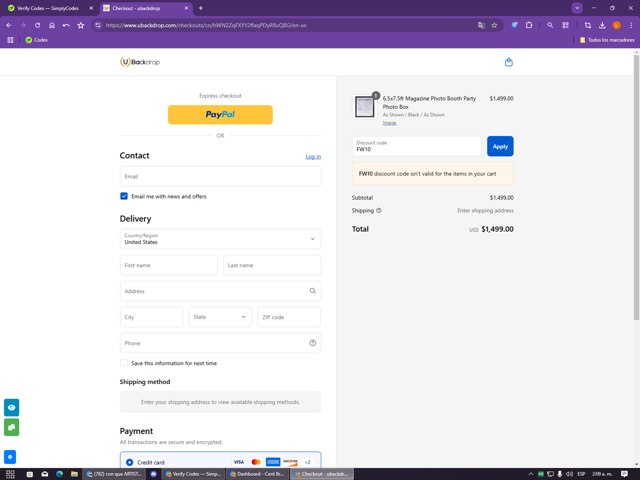Click the Address input field
640x480 pixels.
click(220, 291)
